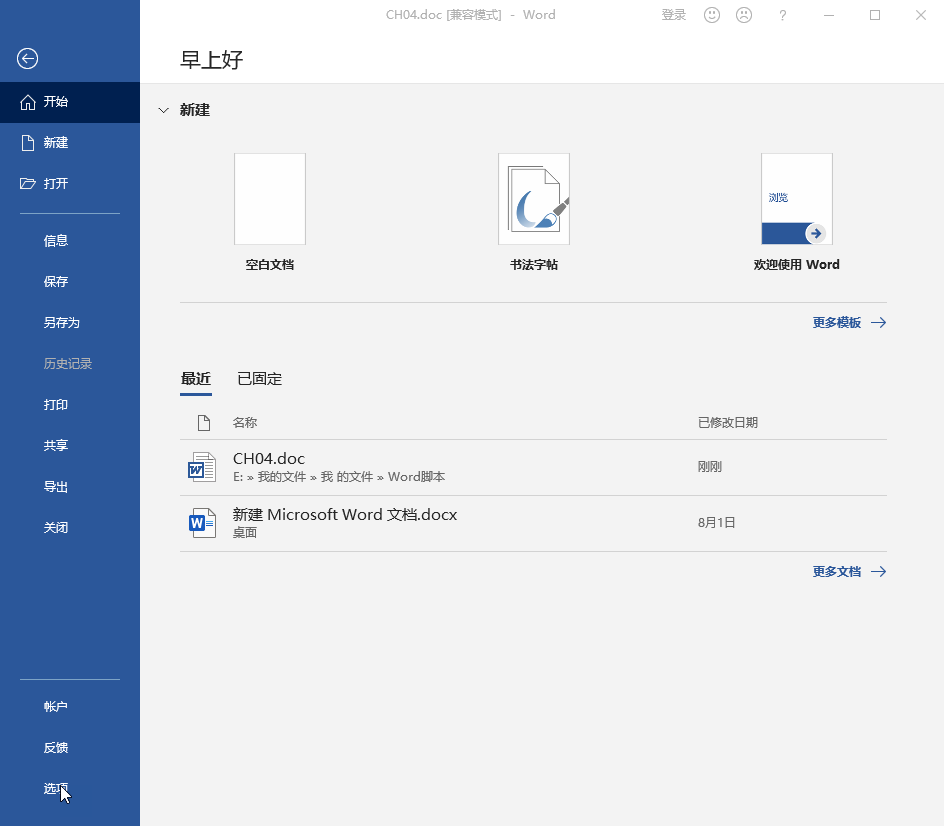
Task: Follow the 更多文档 link
Action: (849, 572)
